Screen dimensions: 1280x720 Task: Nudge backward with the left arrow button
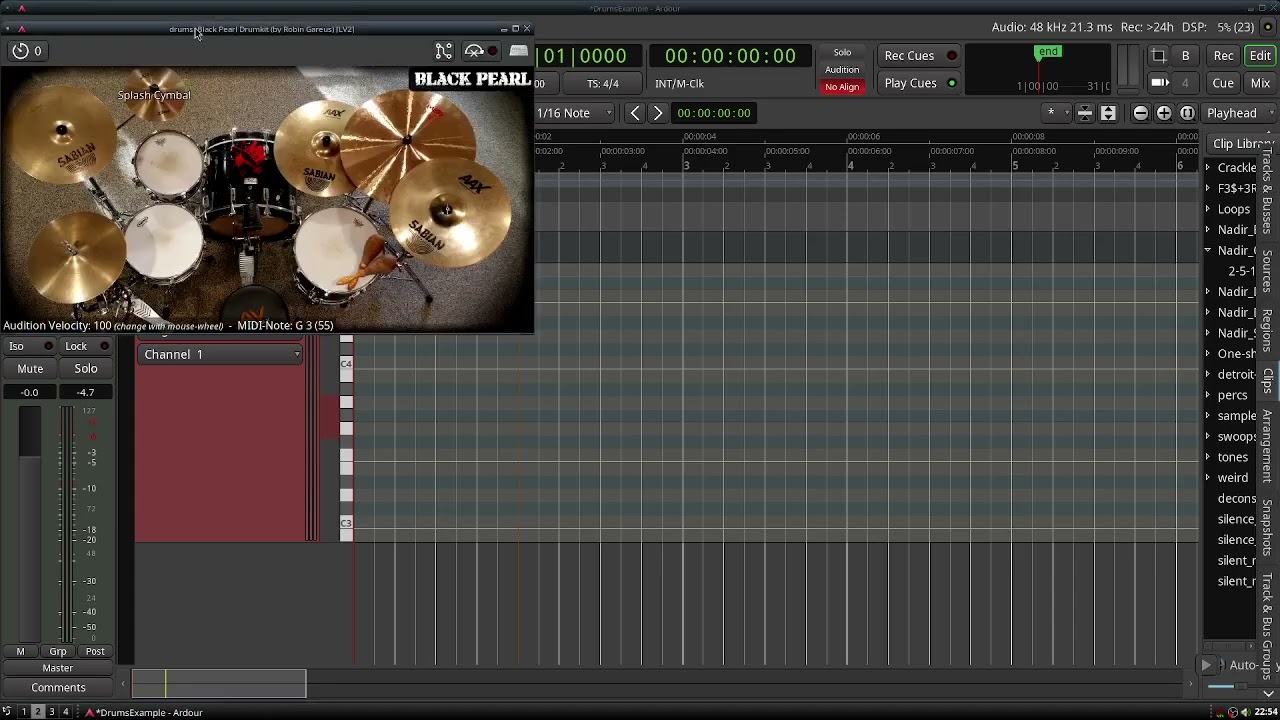[x=635, y=113]
